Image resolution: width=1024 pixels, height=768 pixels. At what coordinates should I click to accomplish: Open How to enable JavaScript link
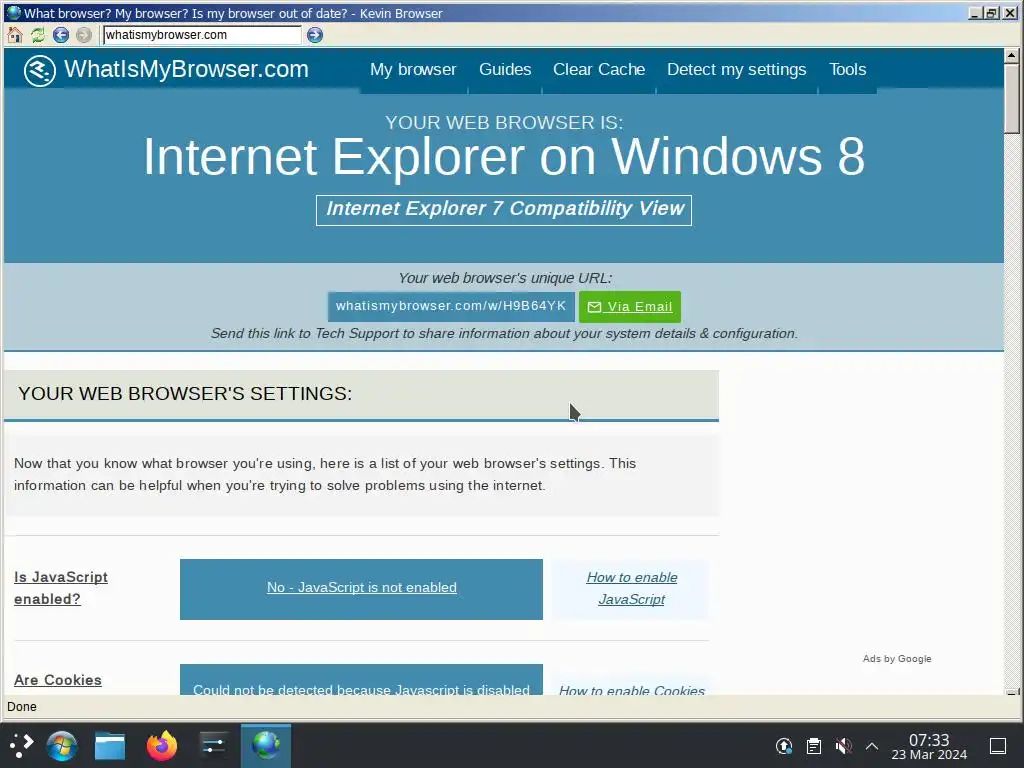632,588
